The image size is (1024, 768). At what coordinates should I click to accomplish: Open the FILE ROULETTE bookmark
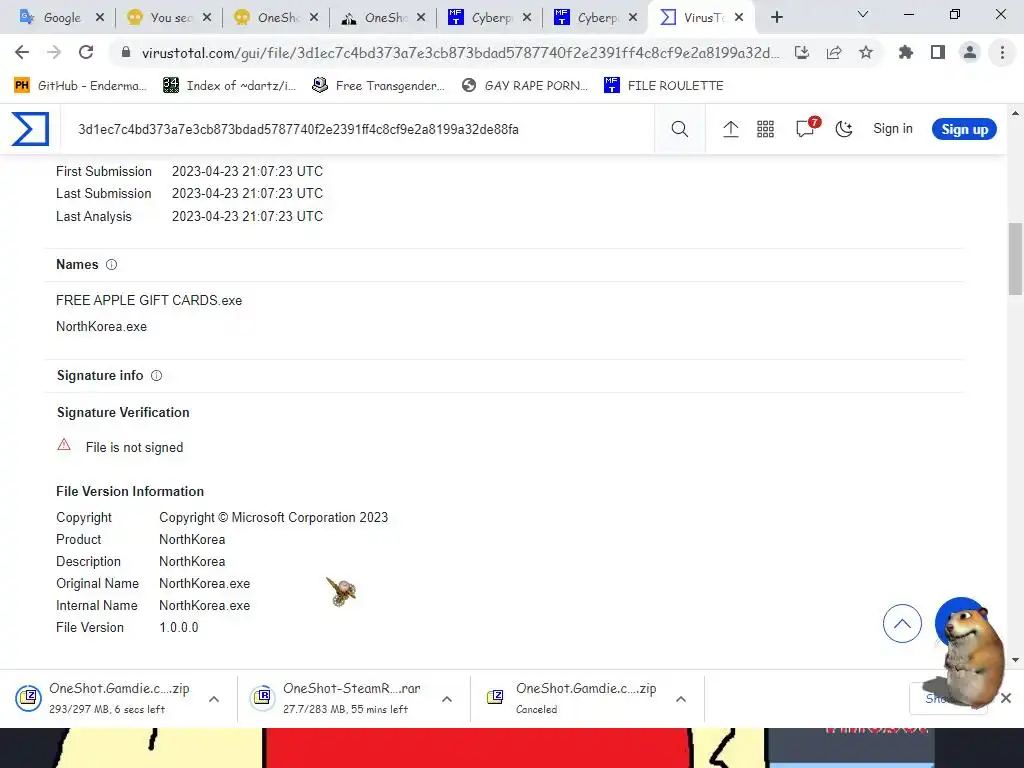[x=664, y=86]
